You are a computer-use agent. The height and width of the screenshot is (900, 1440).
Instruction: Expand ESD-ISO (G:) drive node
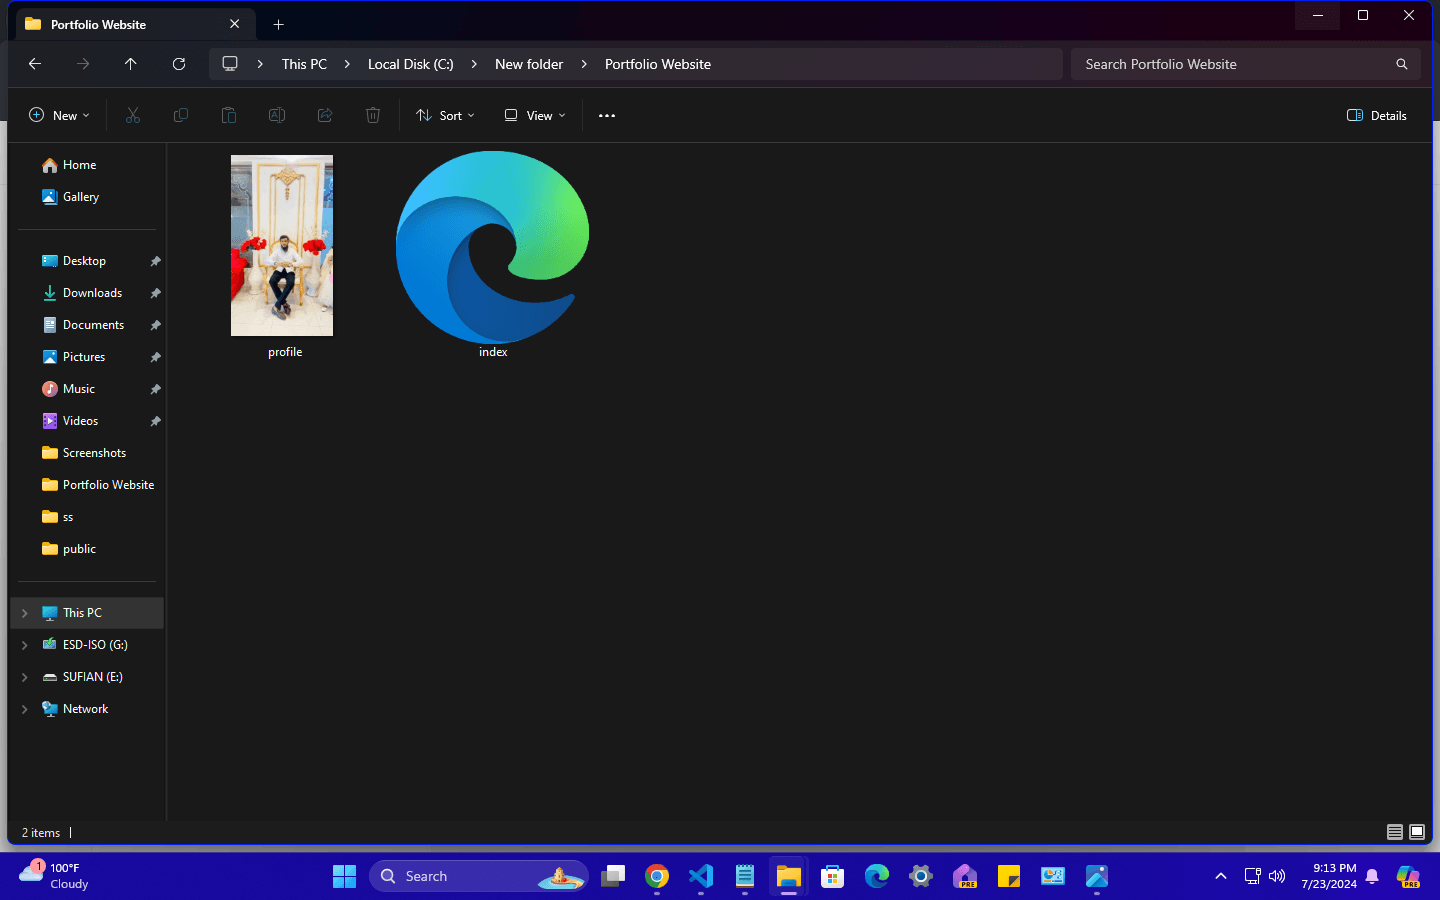25,645
